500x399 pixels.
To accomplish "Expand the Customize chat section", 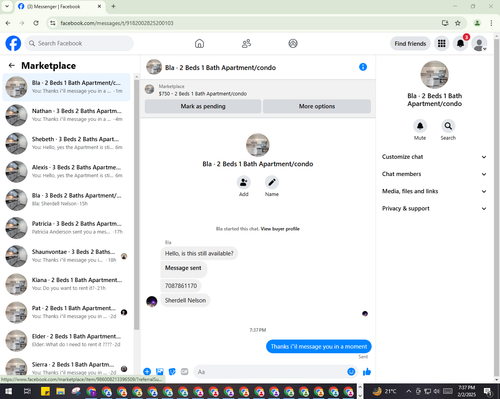I will pyautogui.click(x=434, y=157).
